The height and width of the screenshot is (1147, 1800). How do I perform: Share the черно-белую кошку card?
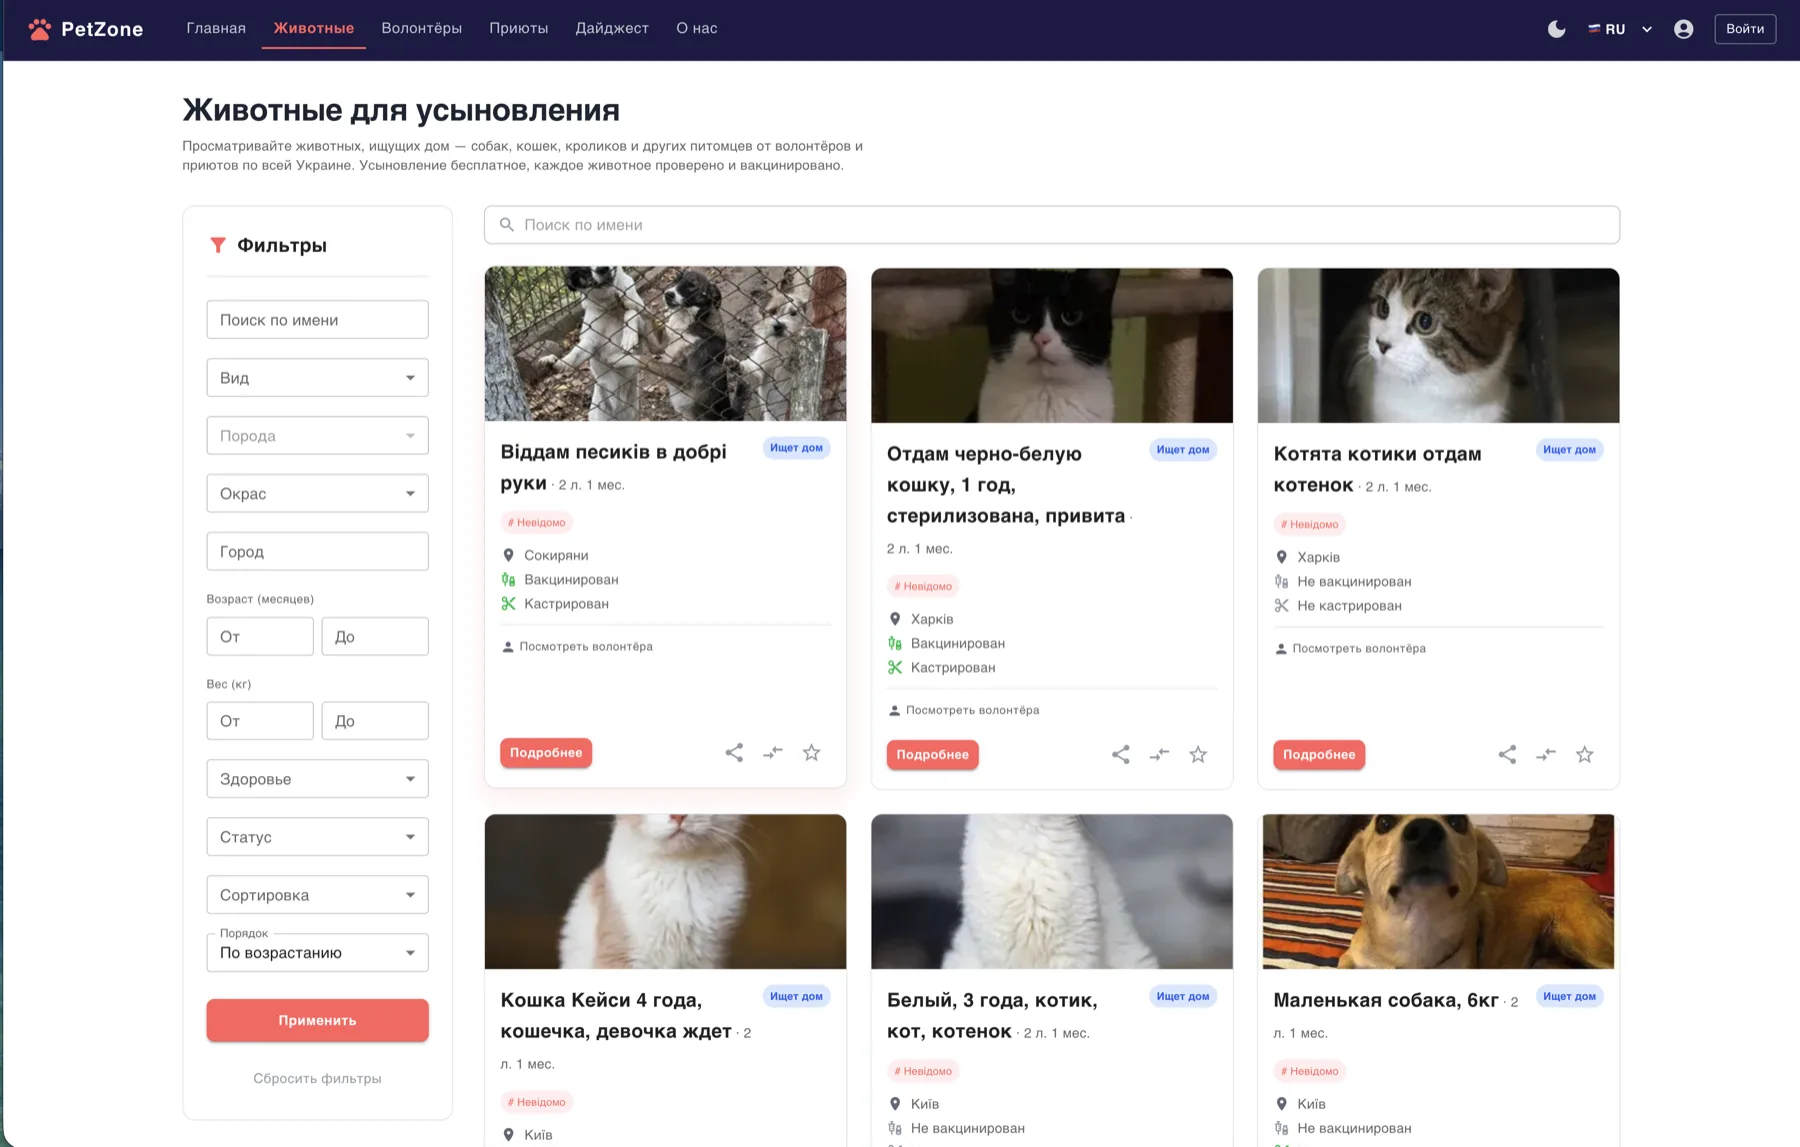pos(1121,755)
